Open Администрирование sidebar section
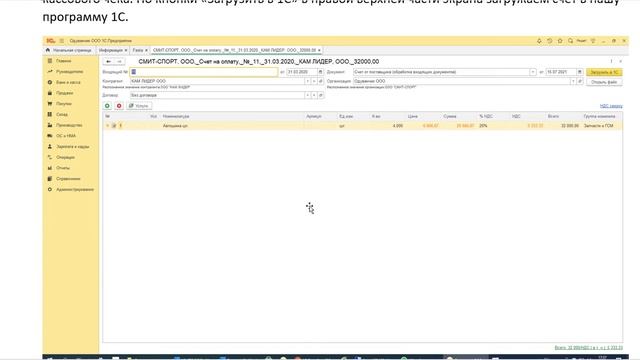This screenshot has width=640, height=360. [75, 189]
